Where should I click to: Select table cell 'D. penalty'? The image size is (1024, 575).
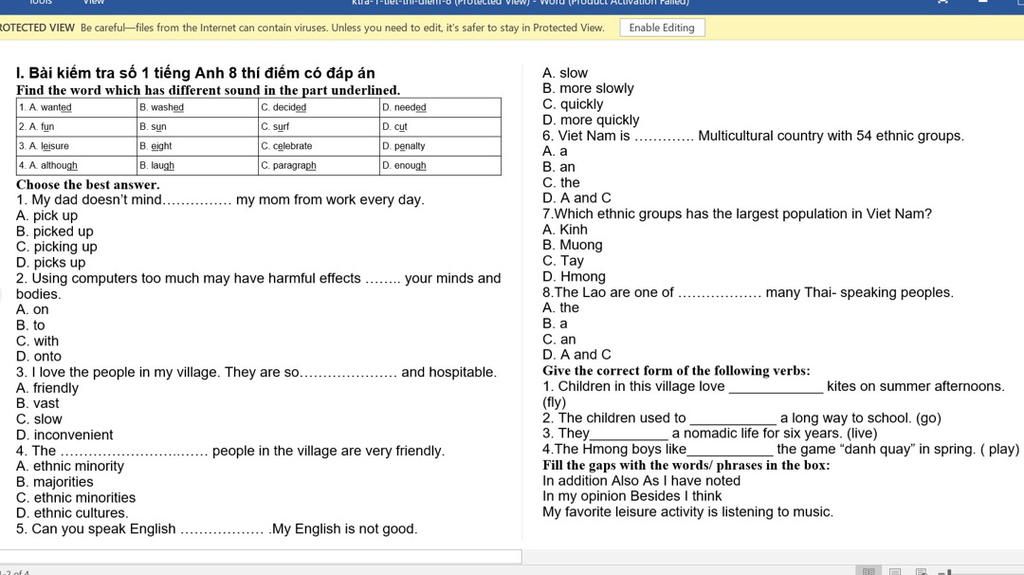coord(440,146)
